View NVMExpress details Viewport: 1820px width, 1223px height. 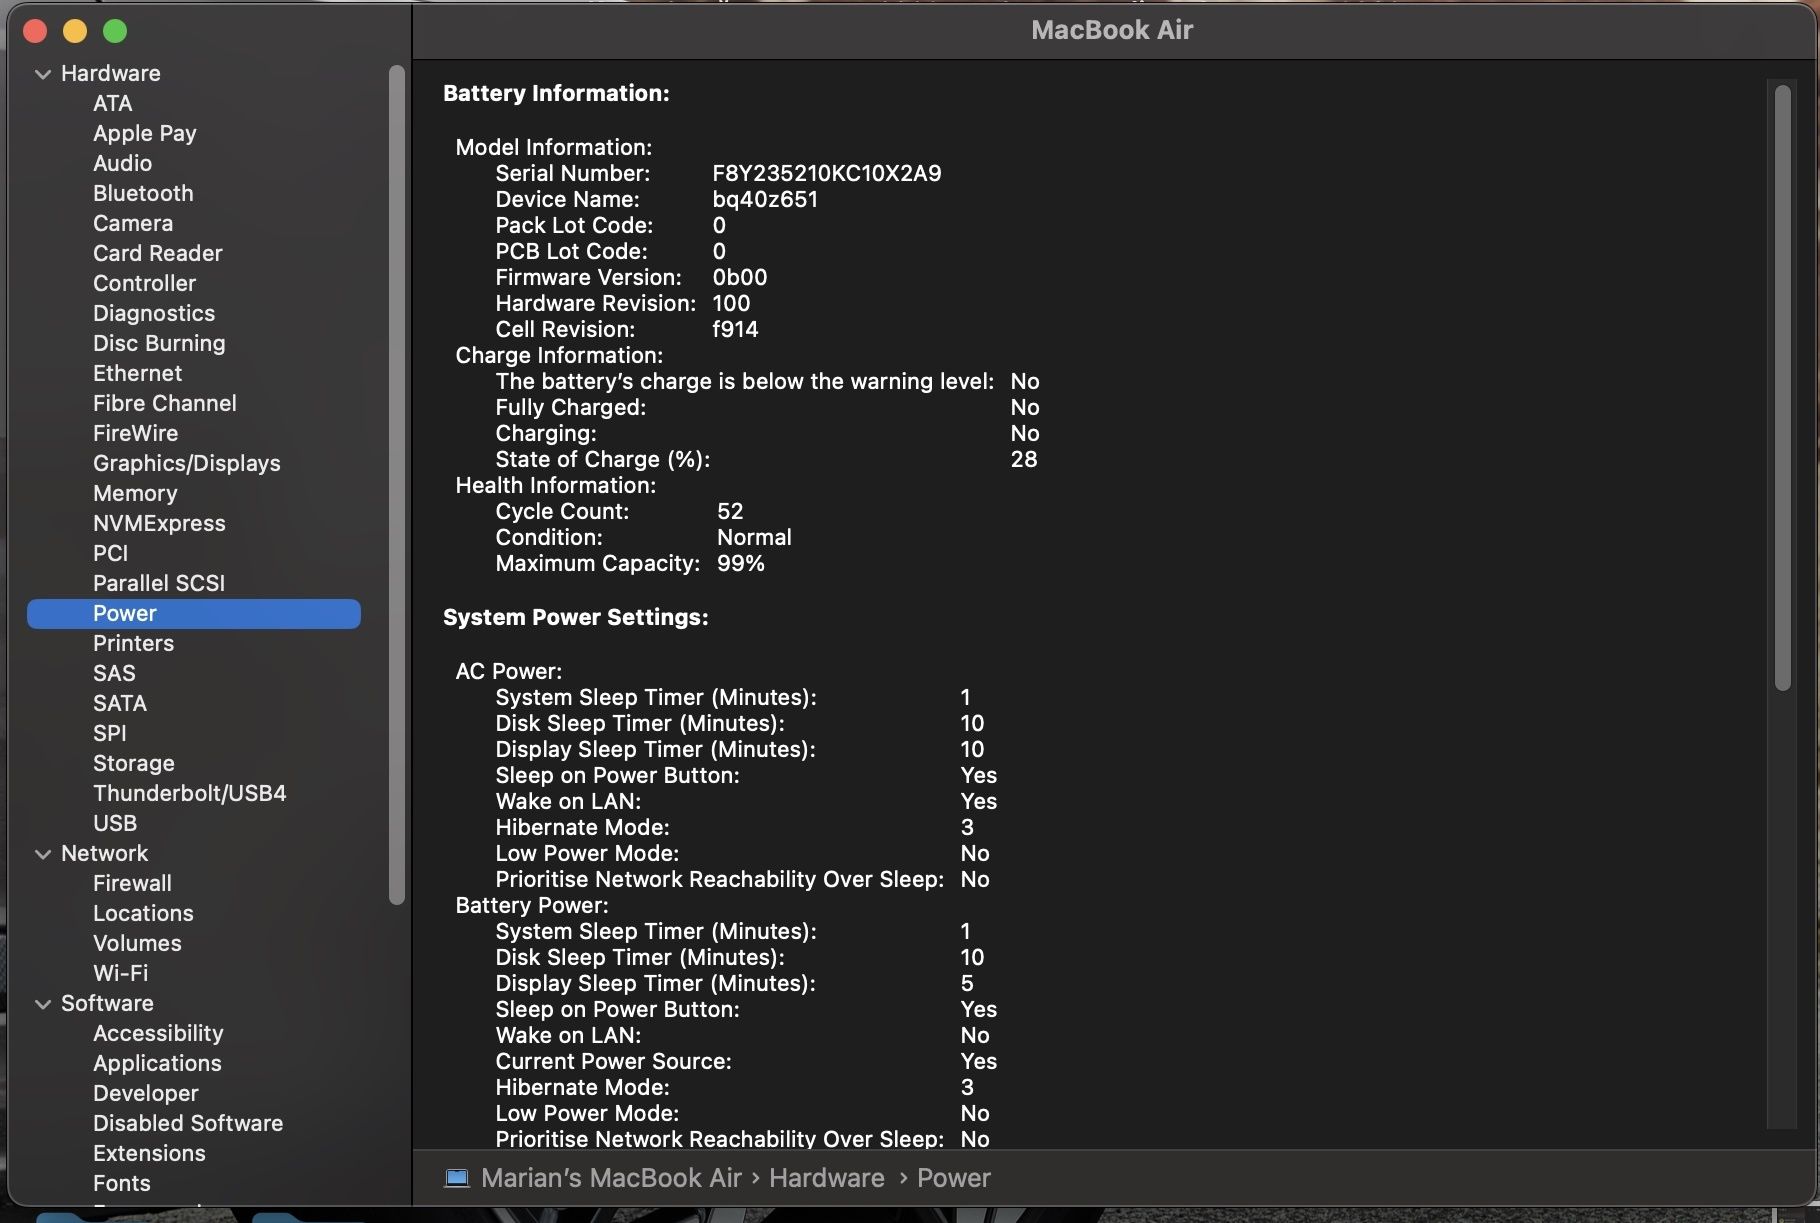159,523
